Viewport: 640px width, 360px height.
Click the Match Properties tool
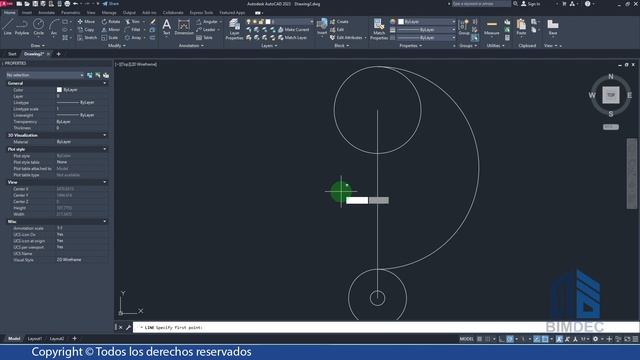pyautogui.click(x=379, y=29)
